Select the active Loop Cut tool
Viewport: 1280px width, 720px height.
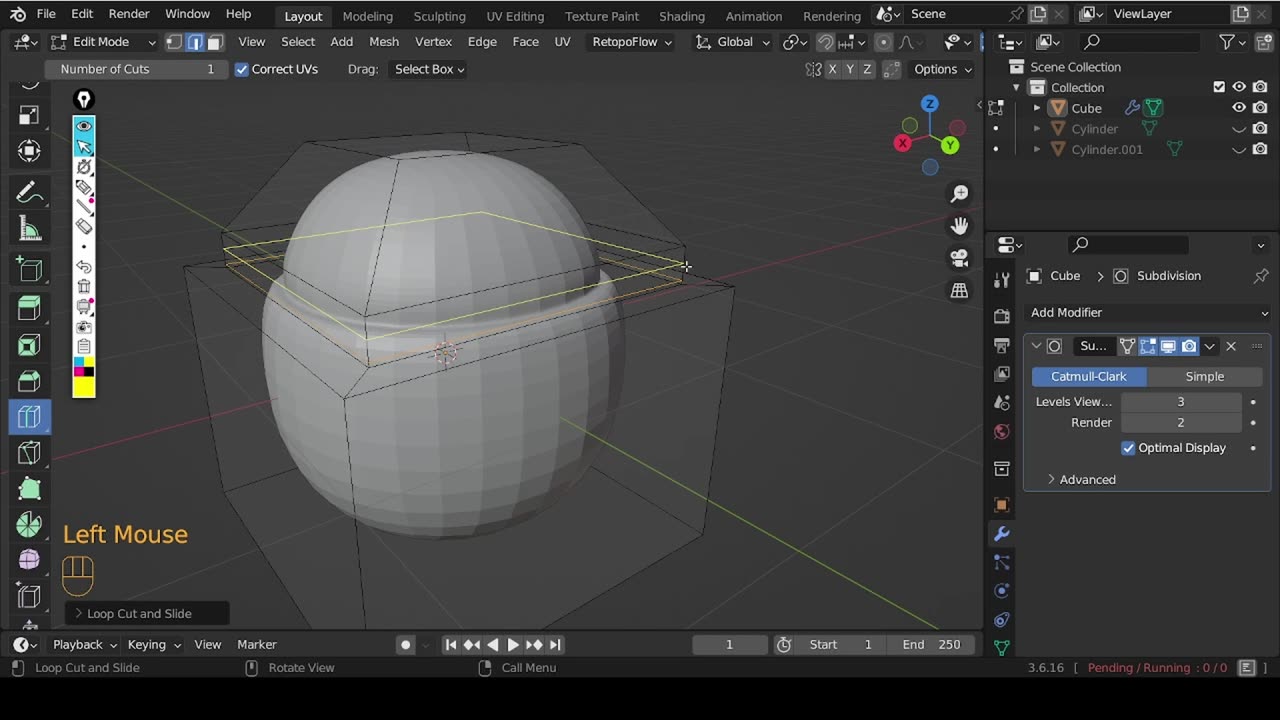pos(29,417)
